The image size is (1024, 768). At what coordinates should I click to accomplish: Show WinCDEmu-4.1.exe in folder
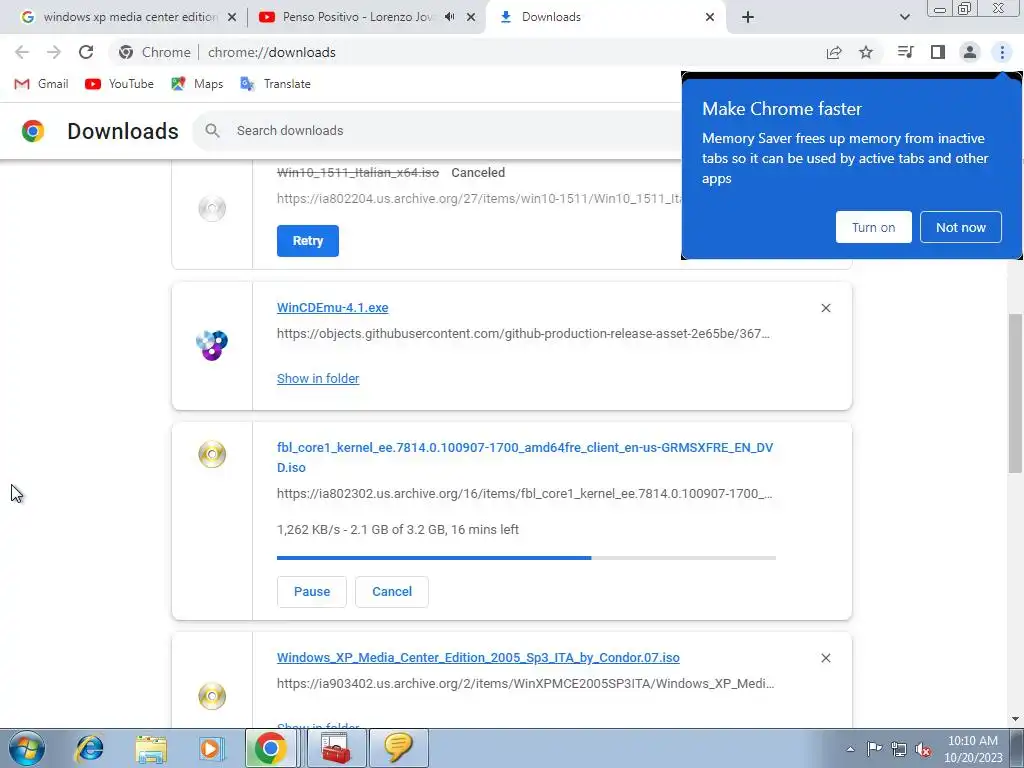[x=318, y=379]
